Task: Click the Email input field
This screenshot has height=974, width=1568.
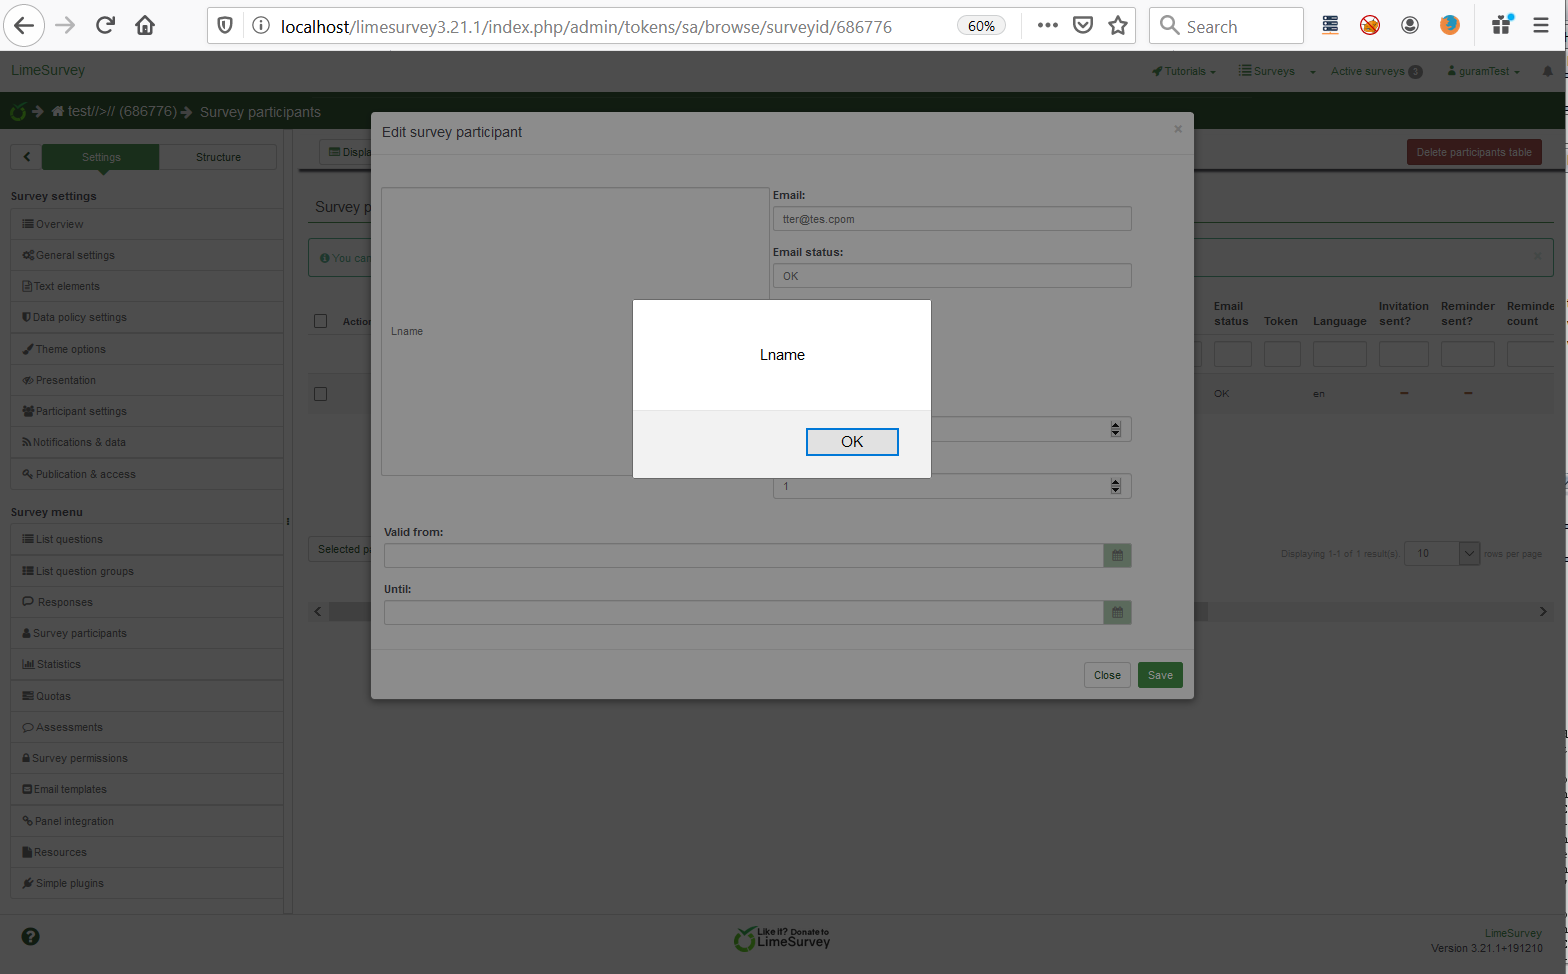Action: tap(952, 219)
